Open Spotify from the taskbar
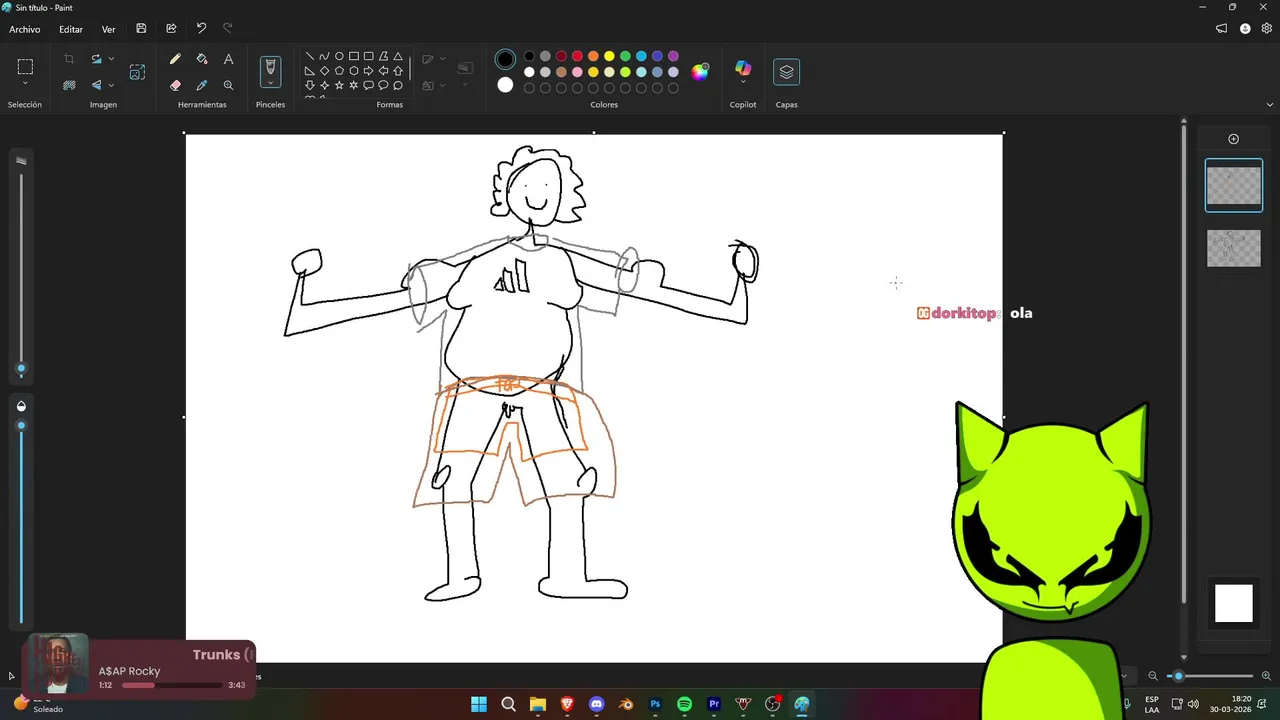1280x720 pixels. 684,704
